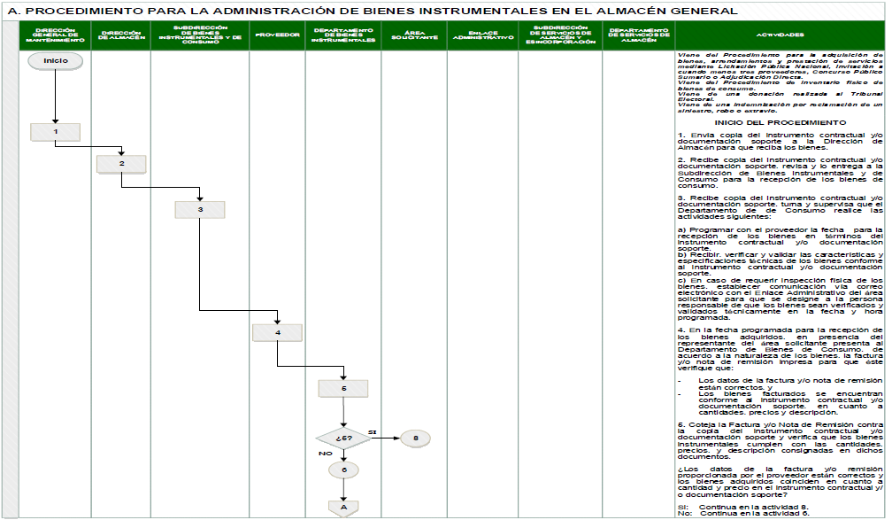Viewport: 892px width, 520px height.
Task: Click the Inicio start oval
Action: pyautogui.click(x=55, y=62)
